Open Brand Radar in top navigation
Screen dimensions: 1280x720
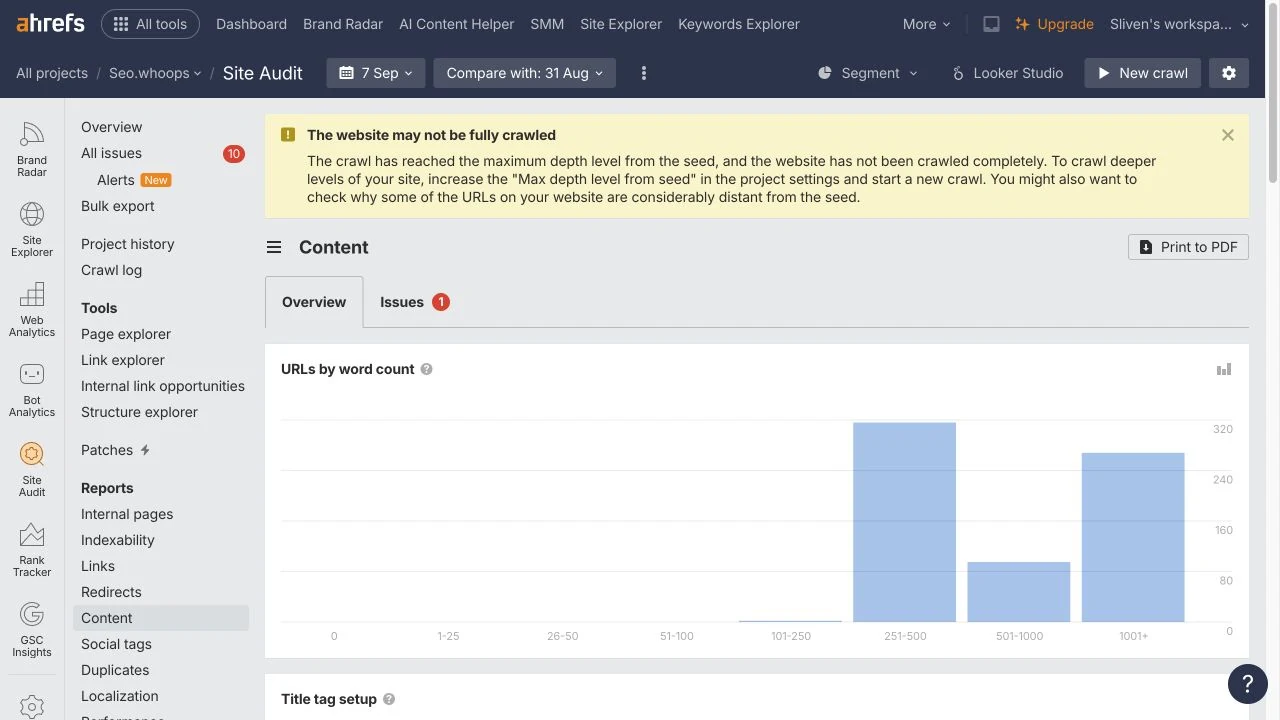343,24
